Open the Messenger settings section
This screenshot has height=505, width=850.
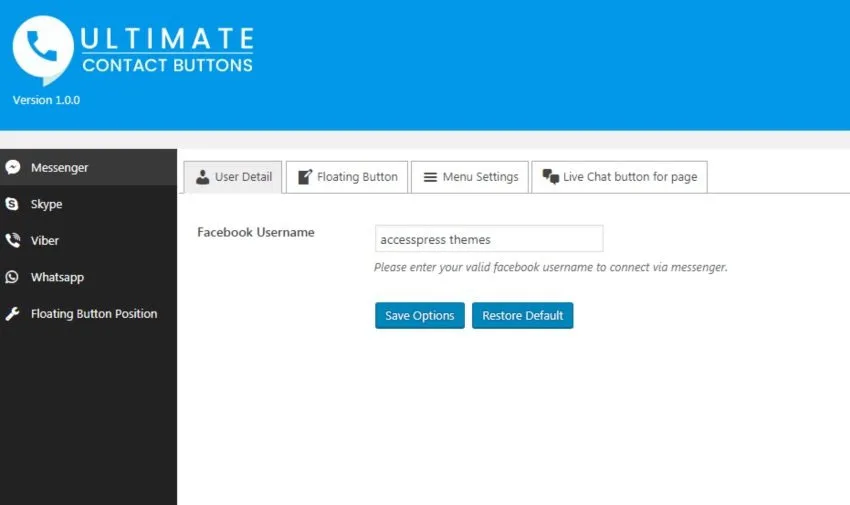click(88, 167)
